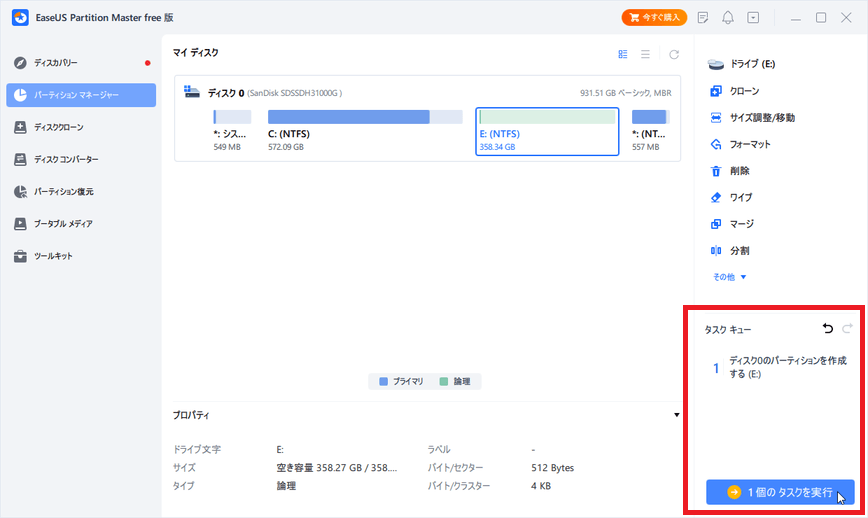Select the C: (NTFS) partition bar
The height and width of the screenshot is (518, 868).
point(365,117)
